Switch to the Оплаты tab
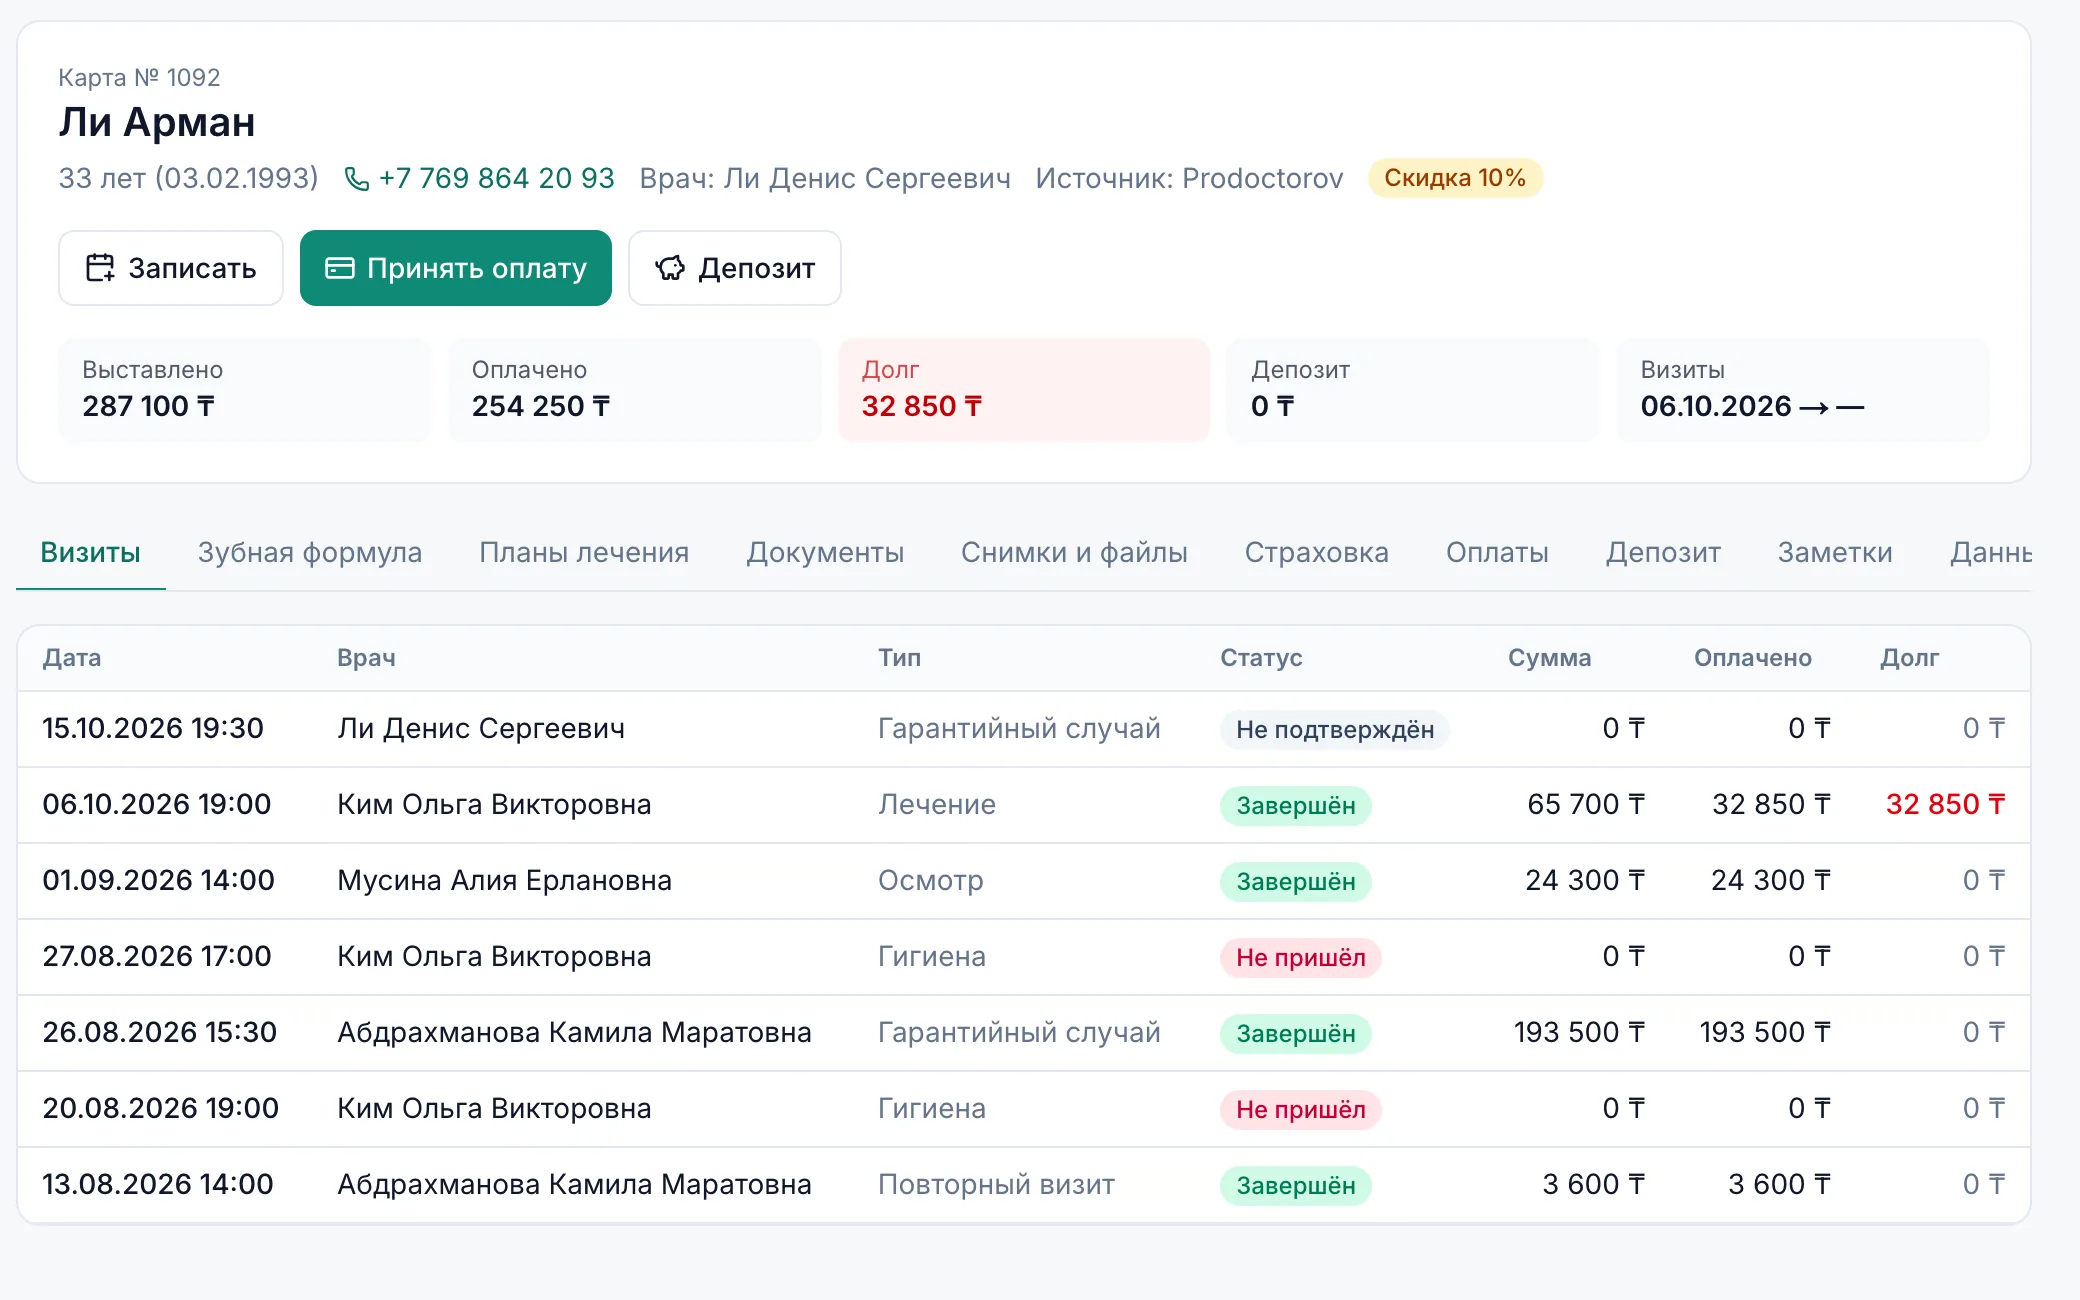Image resolution: width=2080 pixels, height=1300 pixels. [1497, 552]
